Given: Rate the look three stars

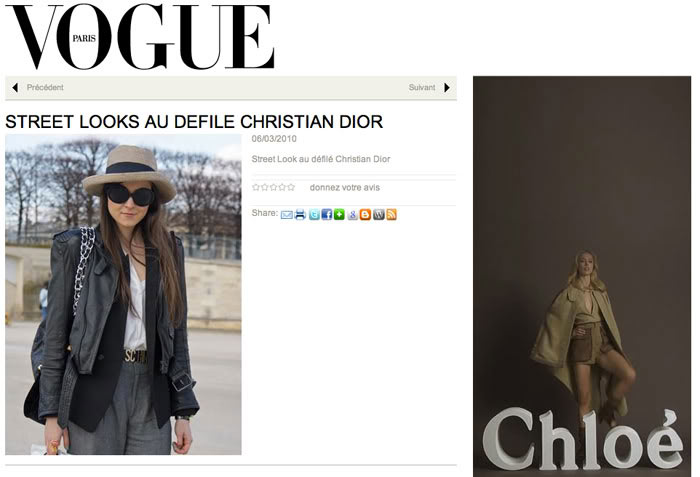Looking at the screenshot, I should [x=273, y=187].
